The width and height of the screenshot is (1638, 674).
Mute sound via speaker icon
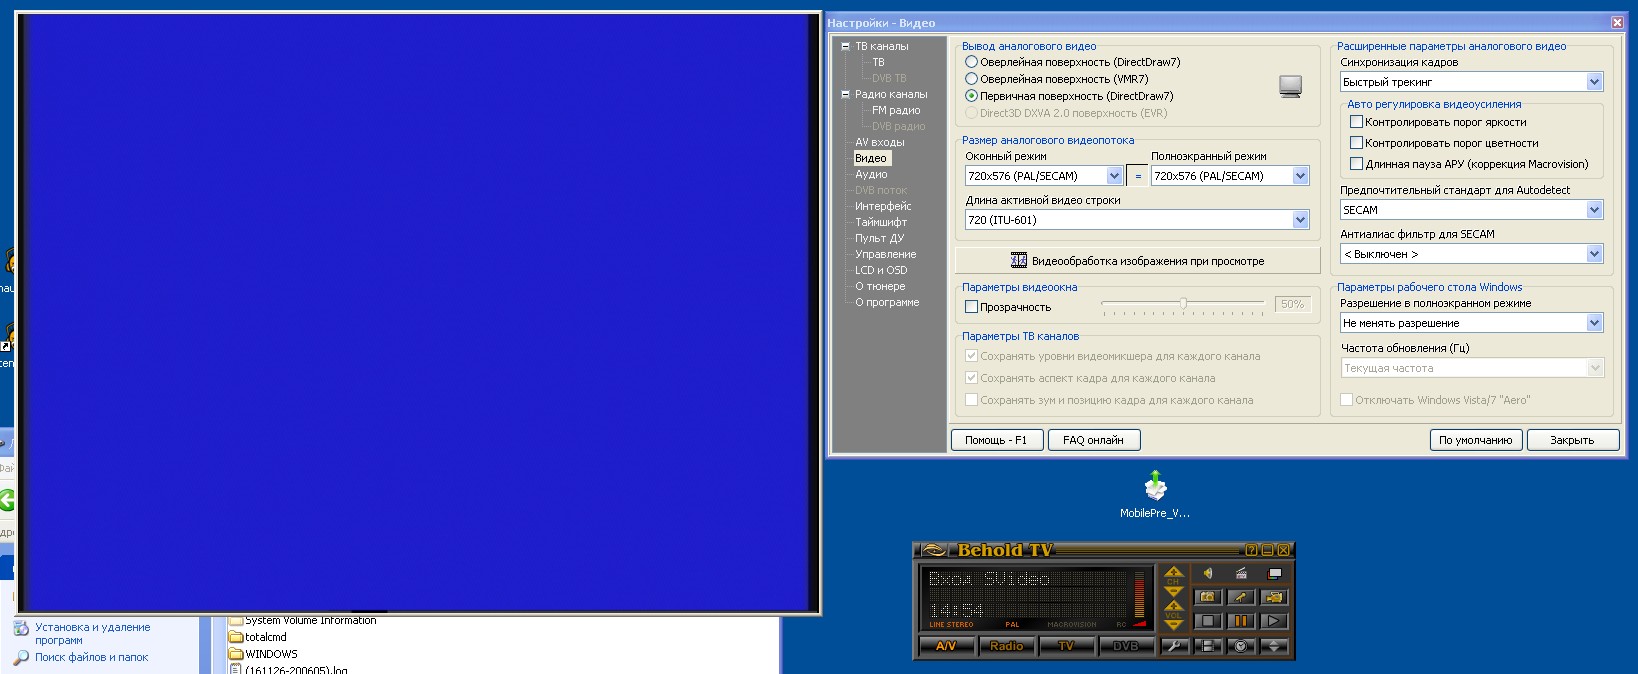point(1208,573)
